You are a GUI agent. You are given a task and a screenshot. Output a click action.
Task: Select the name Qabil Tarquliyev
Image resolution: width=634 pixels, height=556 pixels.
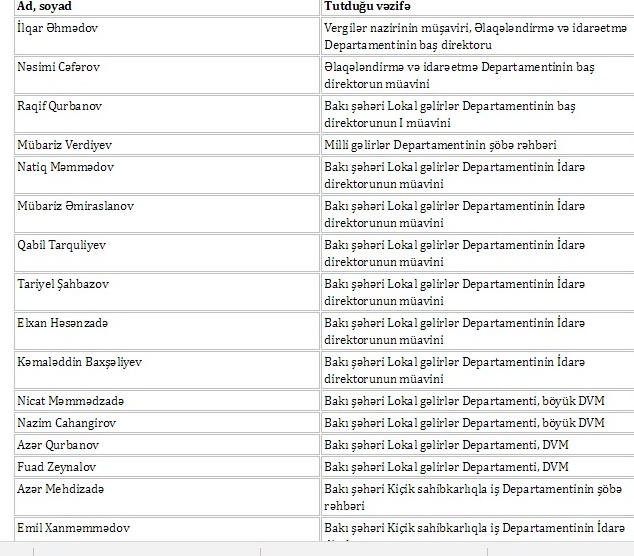(x=61, y=245)
